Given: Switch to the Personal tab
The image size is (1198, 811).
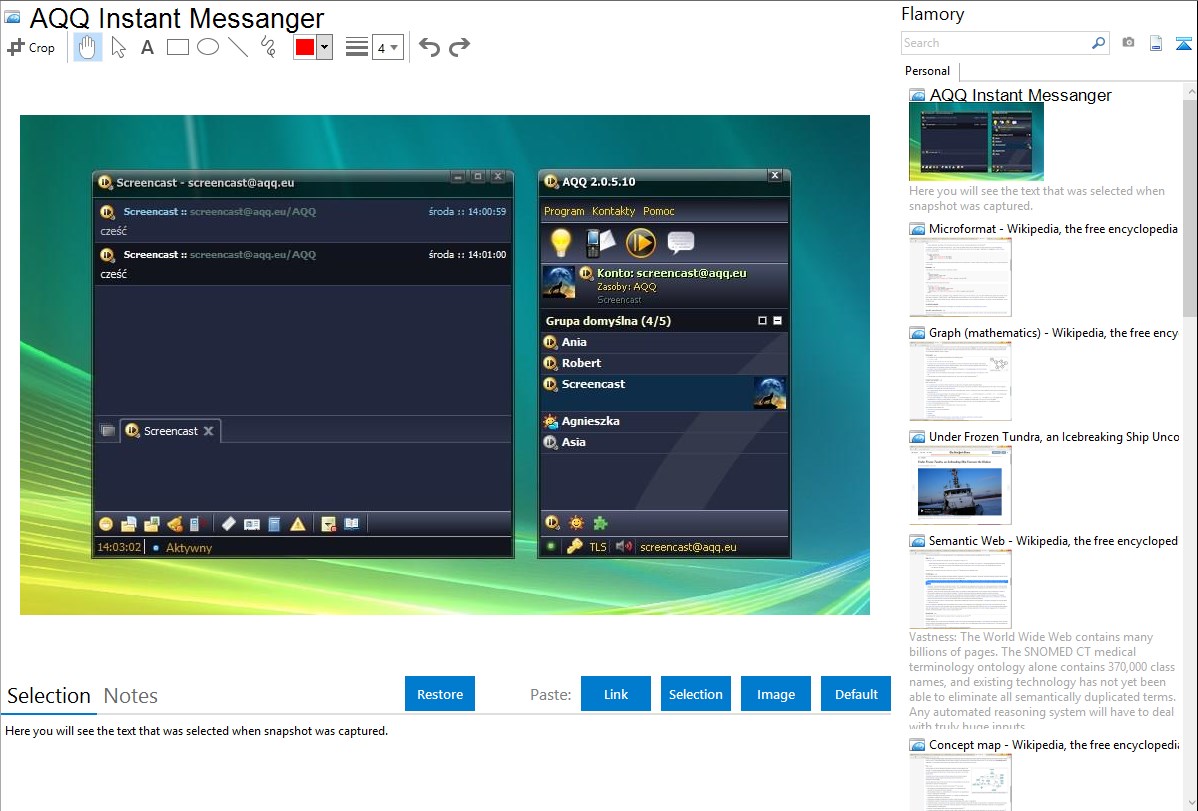Looking at the screenshot, I should click(x=928, y=71).
